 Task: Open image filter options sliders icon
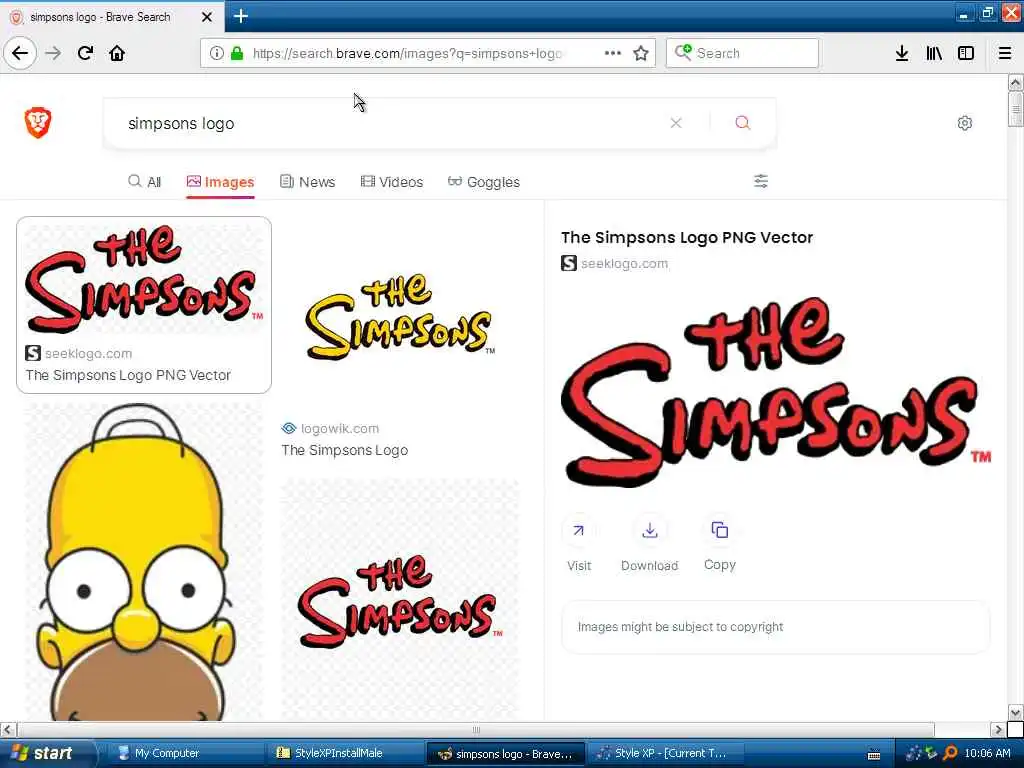click(761, 181)
